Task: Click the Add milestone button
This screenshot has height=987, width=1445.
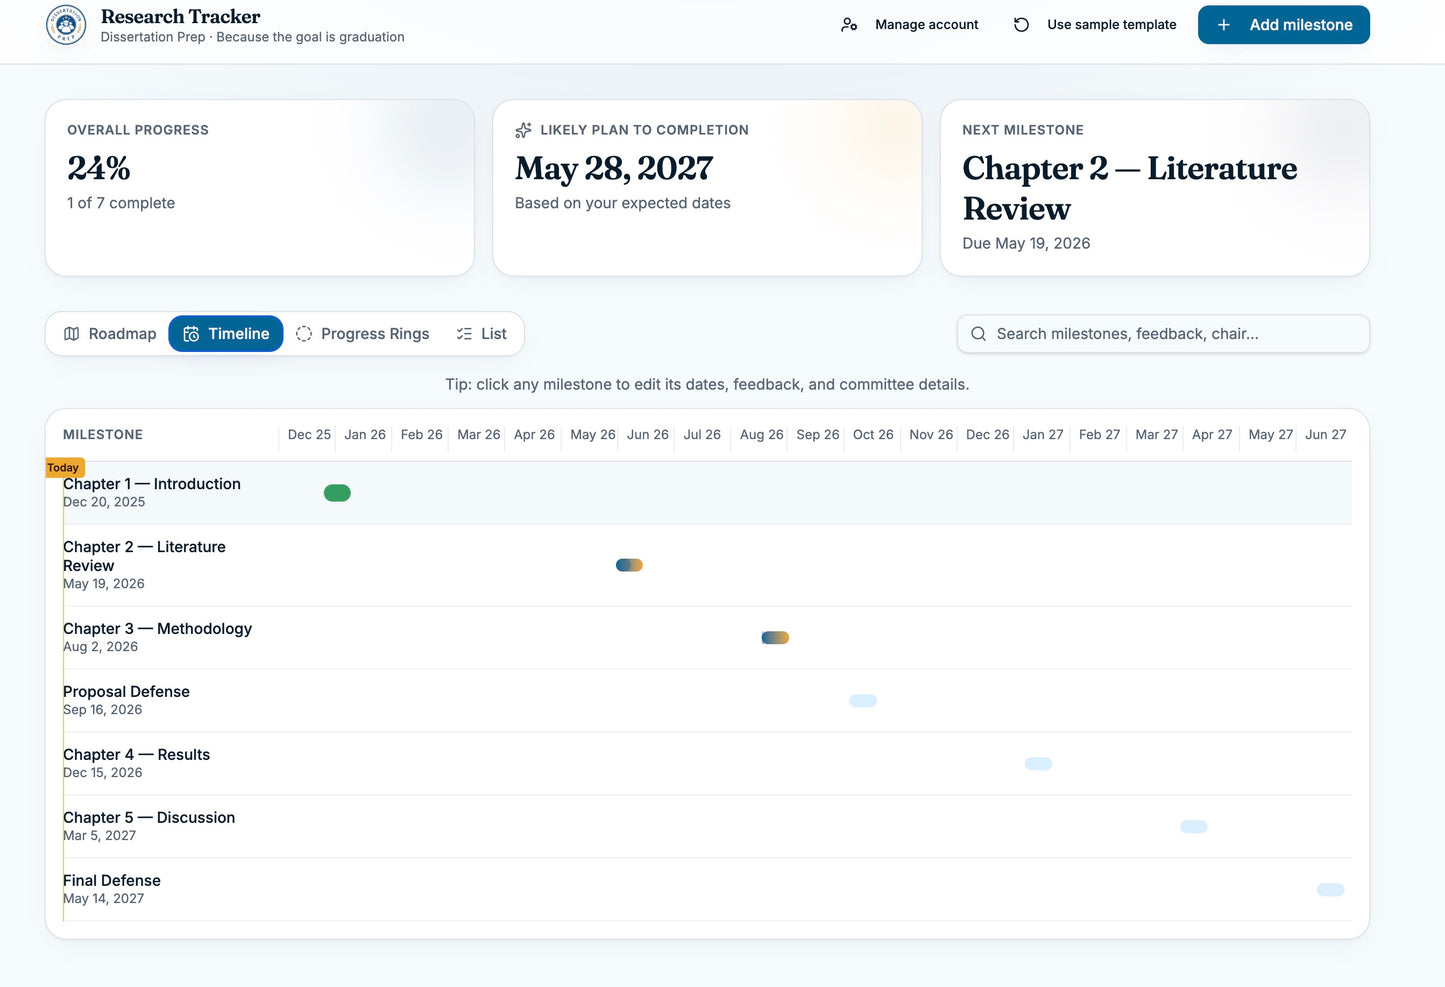Action: coord(1284,25)
